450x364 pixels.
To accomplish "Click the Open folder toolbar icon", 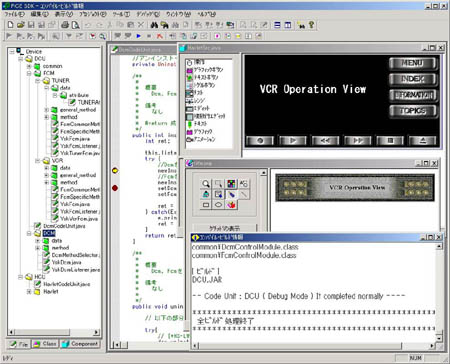I will pos(21,25).
